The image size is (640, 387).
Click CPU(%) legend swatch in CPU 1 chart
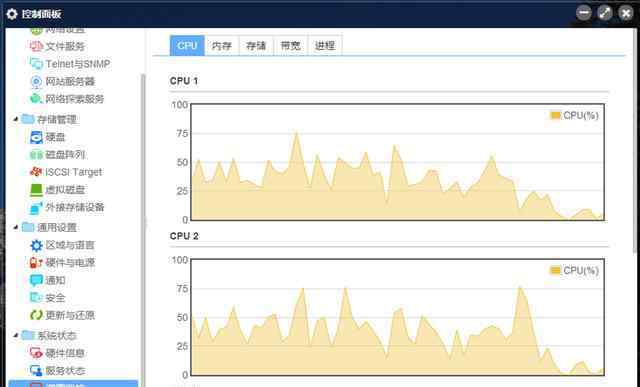pyautogui.click(x=556, y=116)
